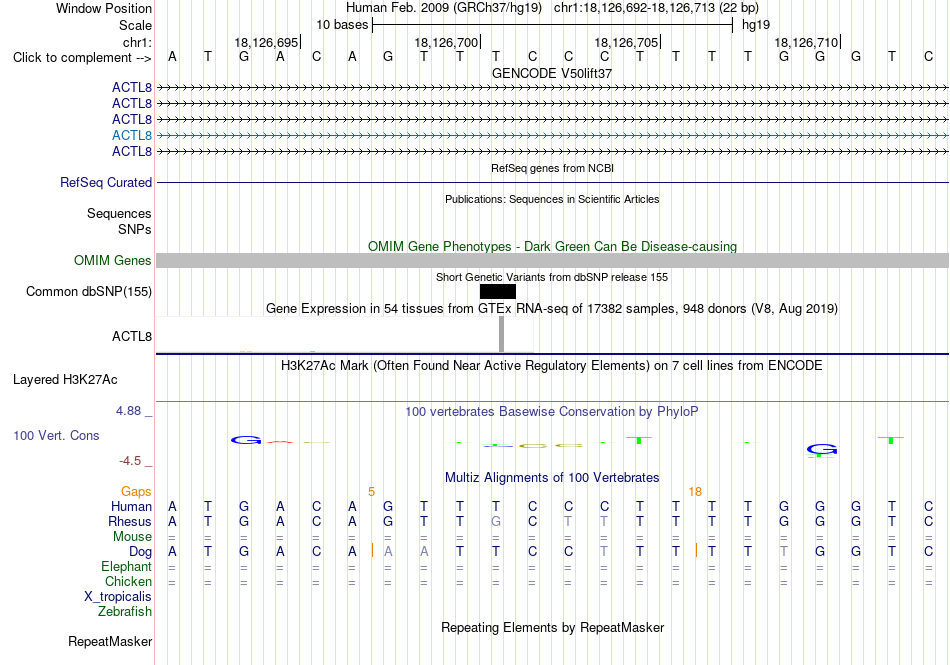Click the X_tropicalis species label

118,597
